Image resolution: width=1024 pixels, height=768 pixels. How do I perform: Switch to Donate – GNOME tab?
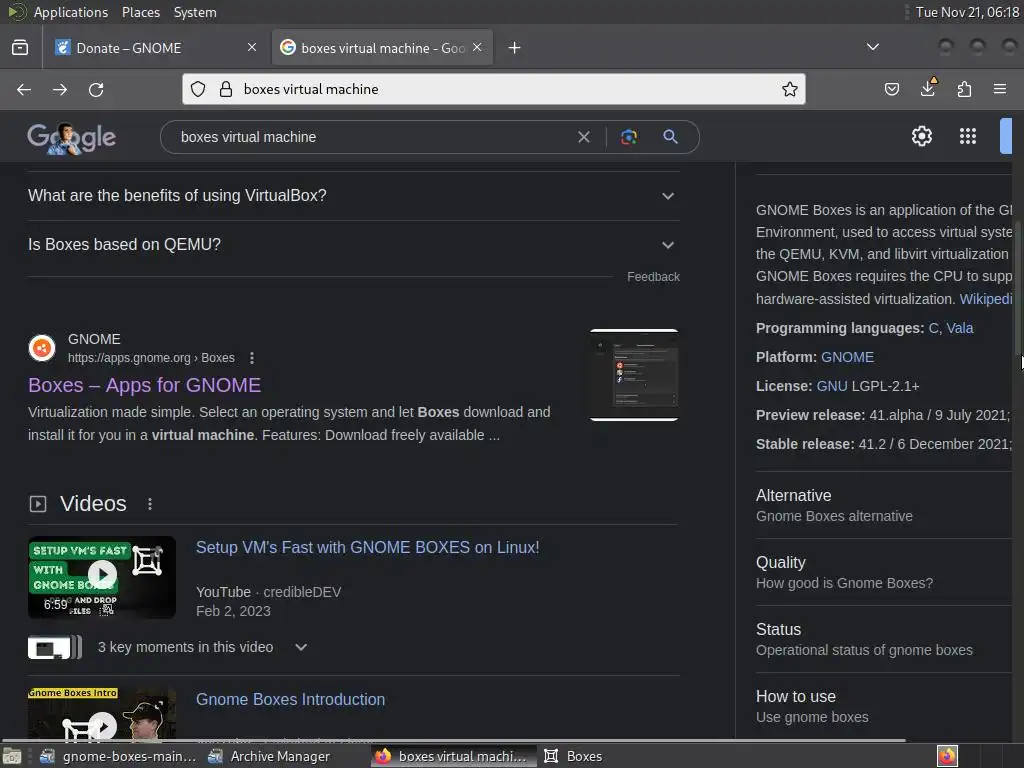tap(155, 48)
